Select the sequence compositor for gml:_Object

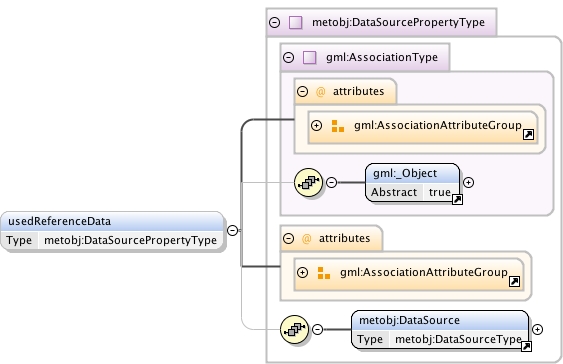[308, 182]
